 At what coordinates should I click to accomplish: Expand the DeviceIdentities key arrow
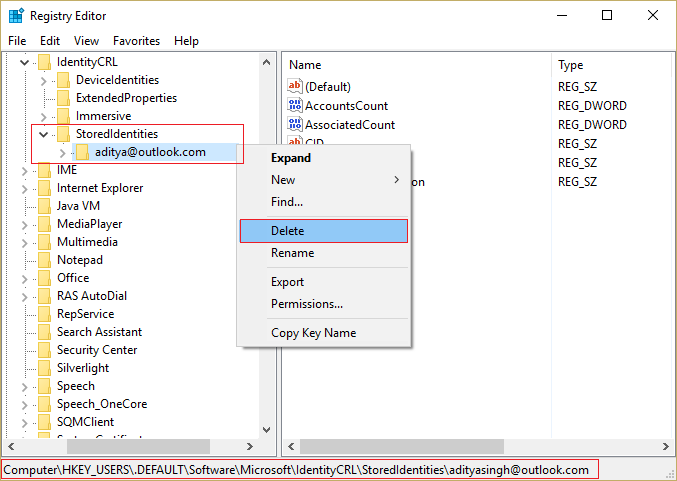(x=43, y=80)
